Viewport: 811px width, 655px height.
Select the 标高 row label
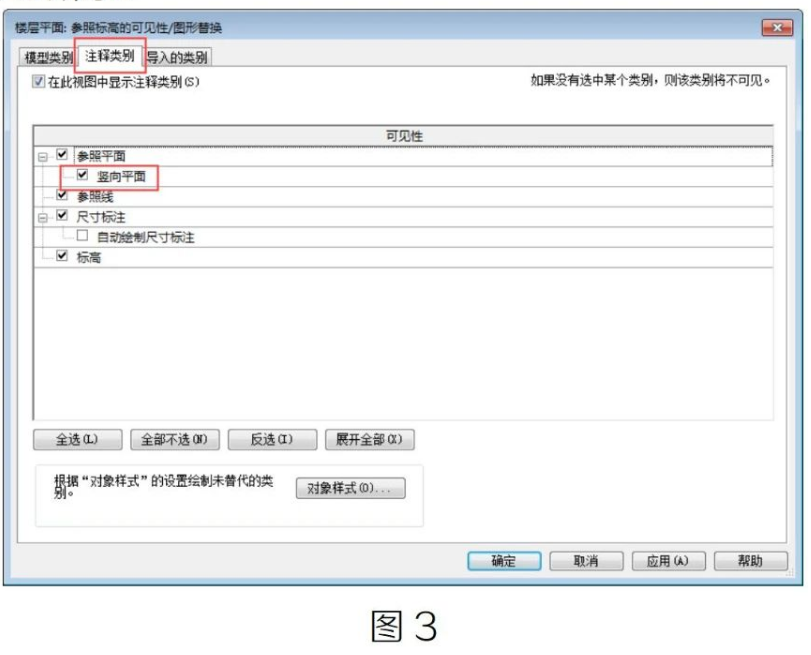pos(88,257)
